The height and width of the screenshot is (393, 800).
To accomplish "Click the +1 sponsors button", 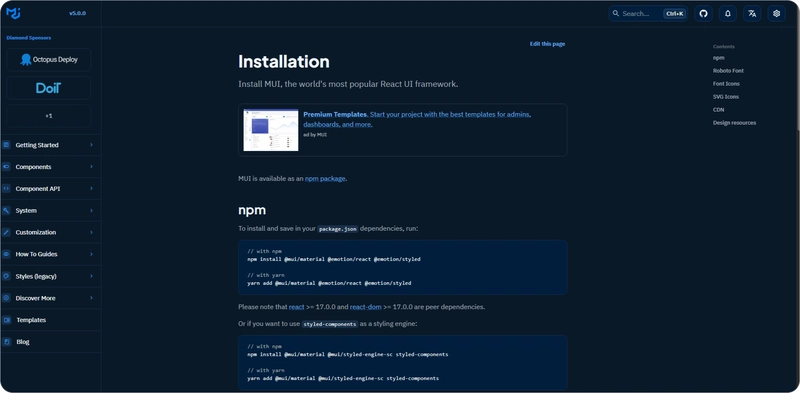I will pos(48,116).
